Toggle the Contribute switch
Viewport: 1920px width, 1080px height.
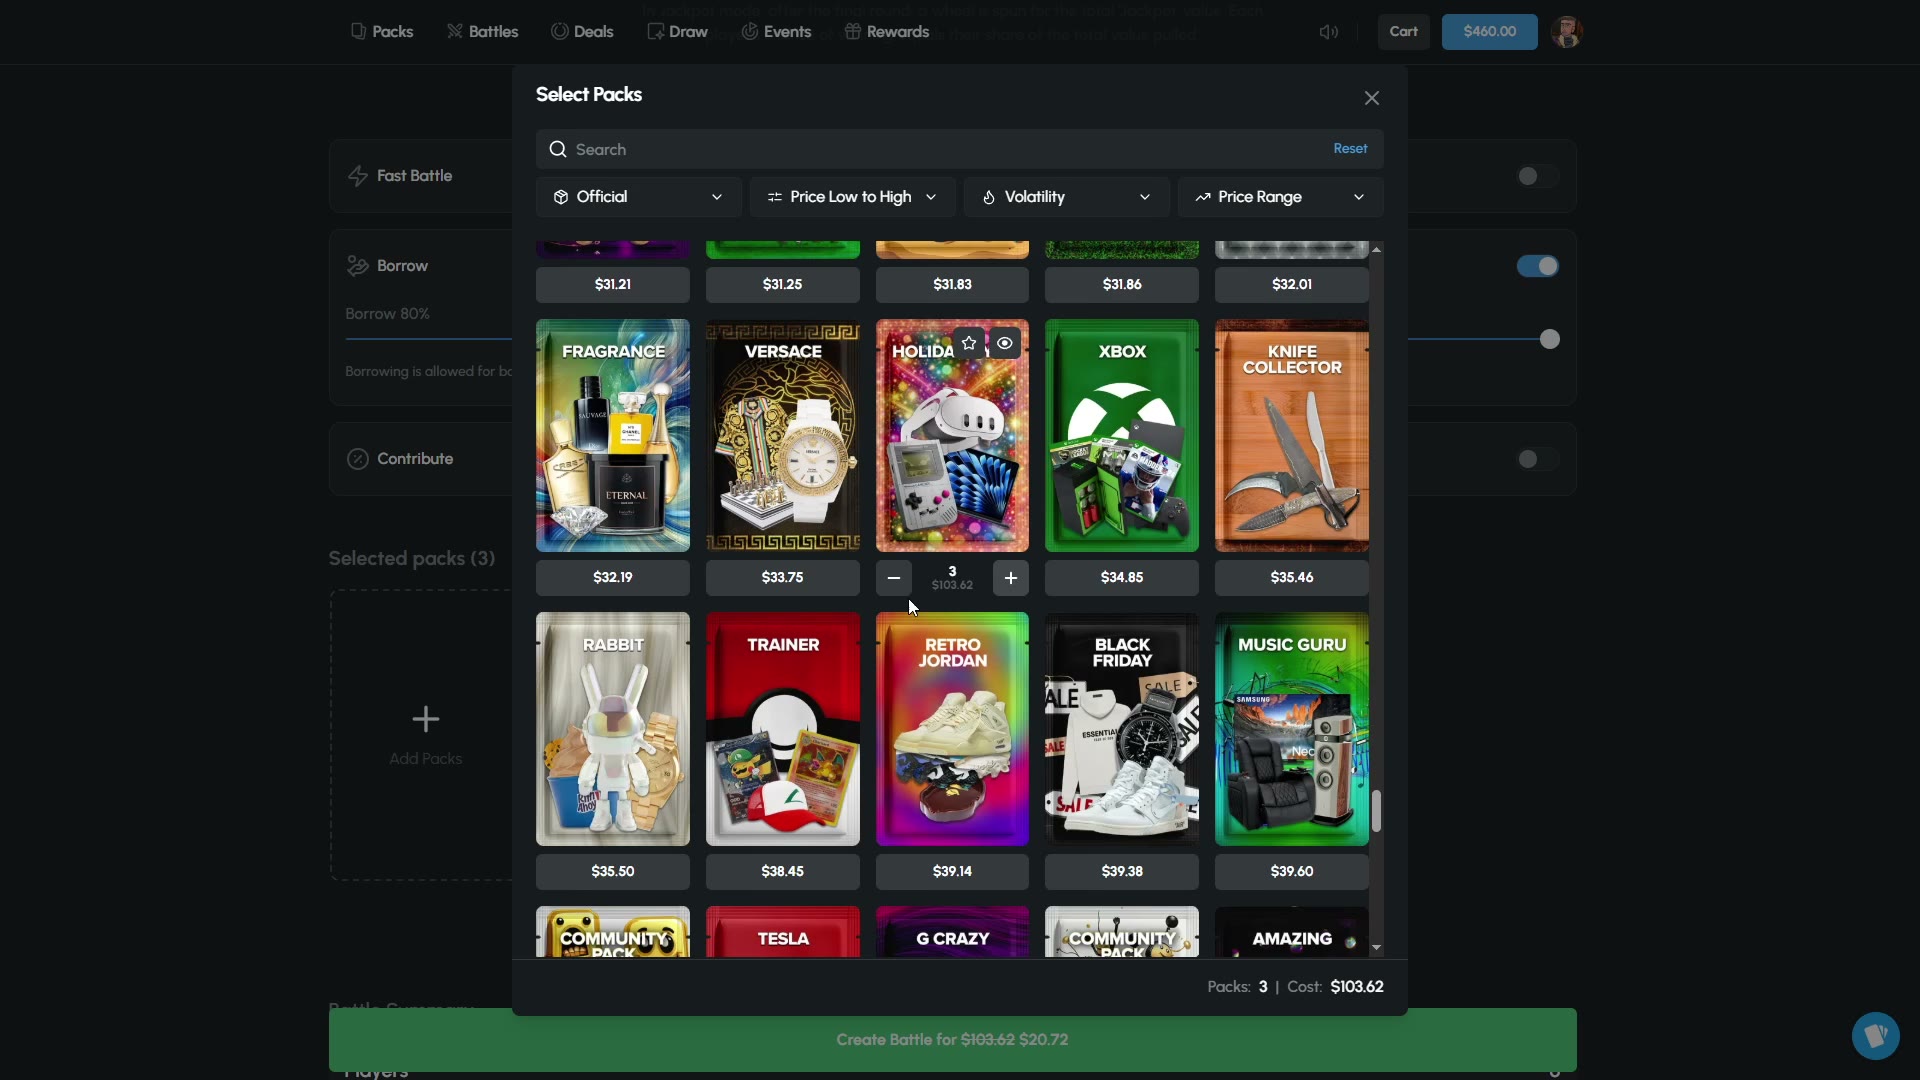[x=1537, y=459]
